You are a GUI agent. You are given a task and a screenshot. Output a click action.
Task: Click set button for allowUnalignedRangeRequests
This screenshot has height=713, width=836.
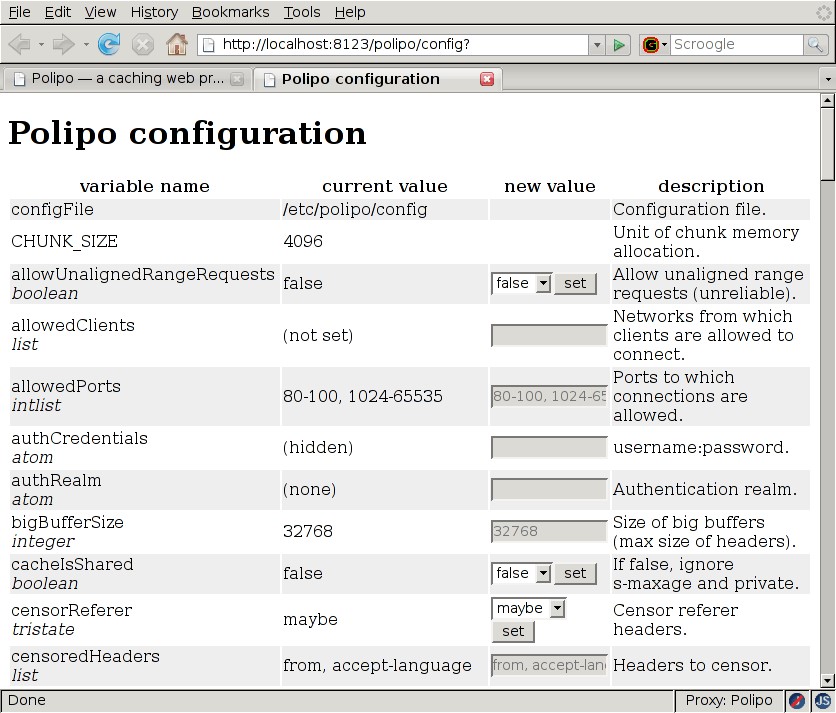(575, 283)
